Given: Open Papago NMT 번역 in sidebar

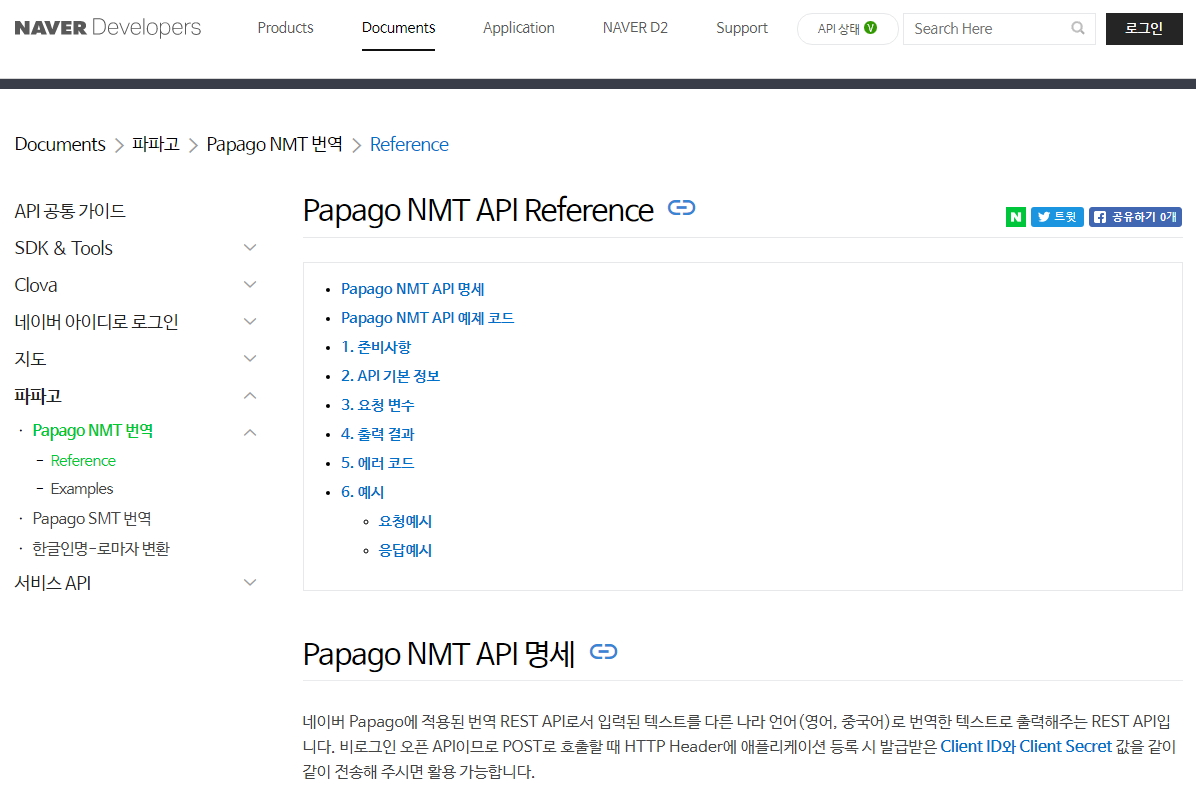Looking at the screenshot, I should point(93,430).
